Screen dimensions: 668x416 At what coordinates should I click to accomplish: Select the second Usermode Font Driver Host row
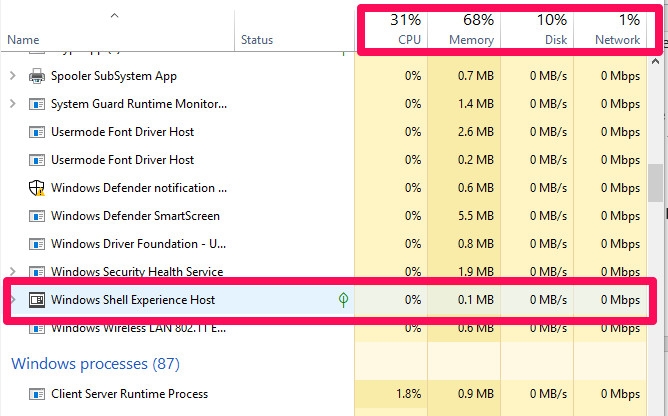click(x=177, y=160)
